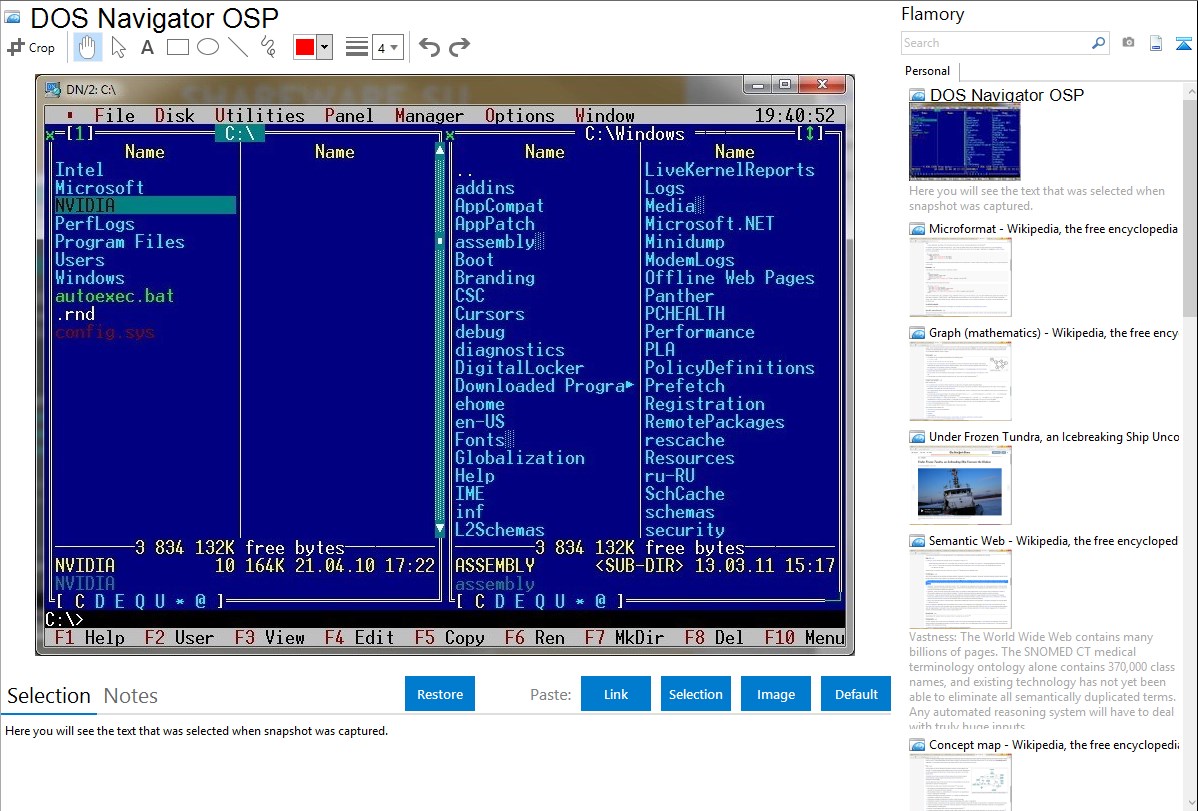Redo the annotation

tap(459, 47)
